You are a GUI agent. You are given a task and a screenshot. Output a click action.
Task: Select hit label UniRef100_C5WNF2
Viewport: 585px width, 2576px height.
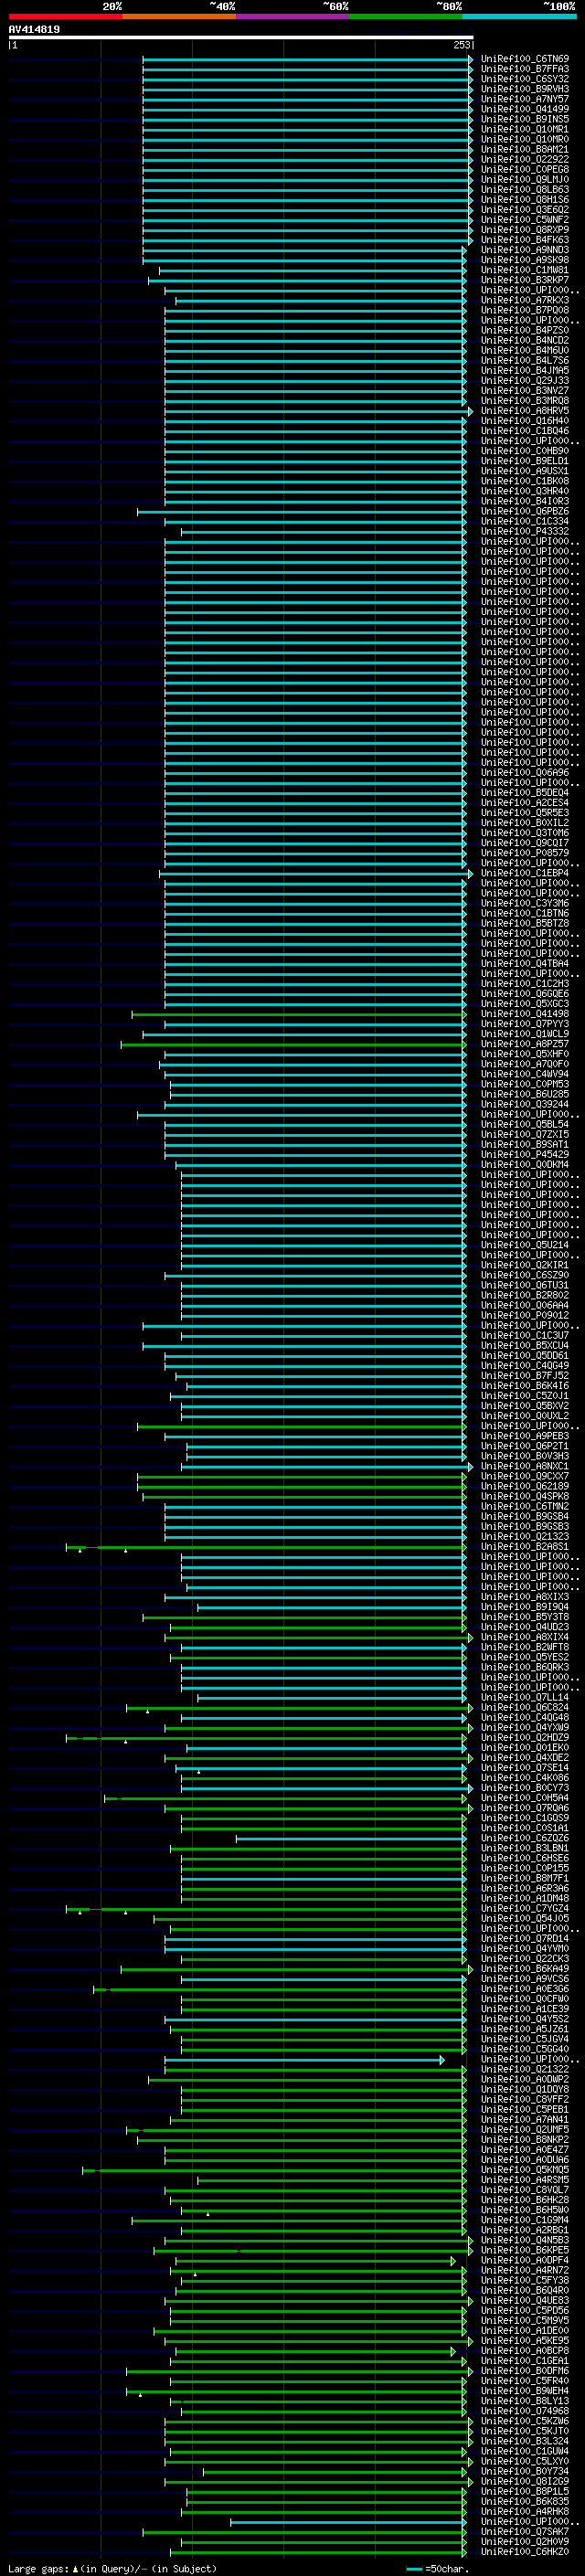pyautogui.click(x=525, y=219)
